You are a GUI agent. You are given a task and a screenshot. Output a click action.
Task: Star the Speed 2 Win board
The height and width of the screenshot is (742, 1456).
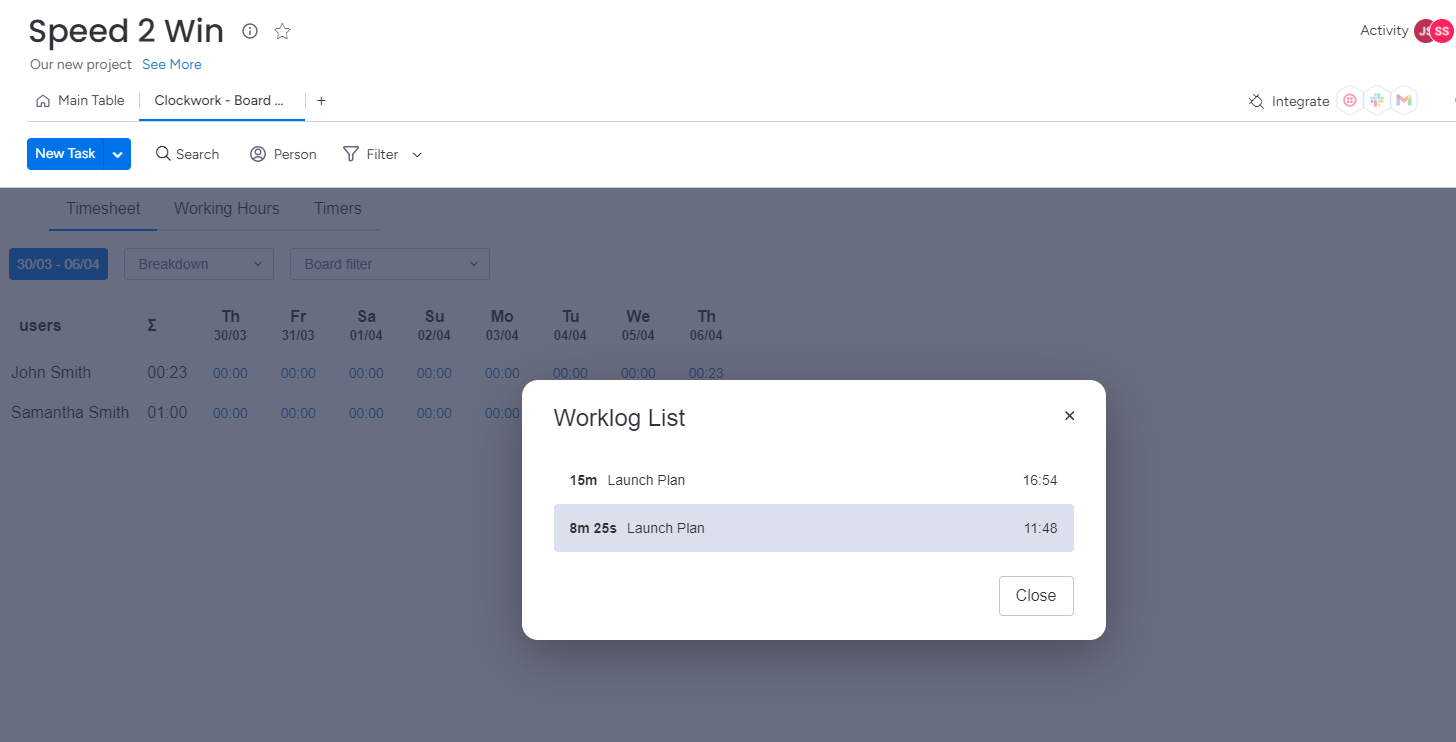(282, 31)
